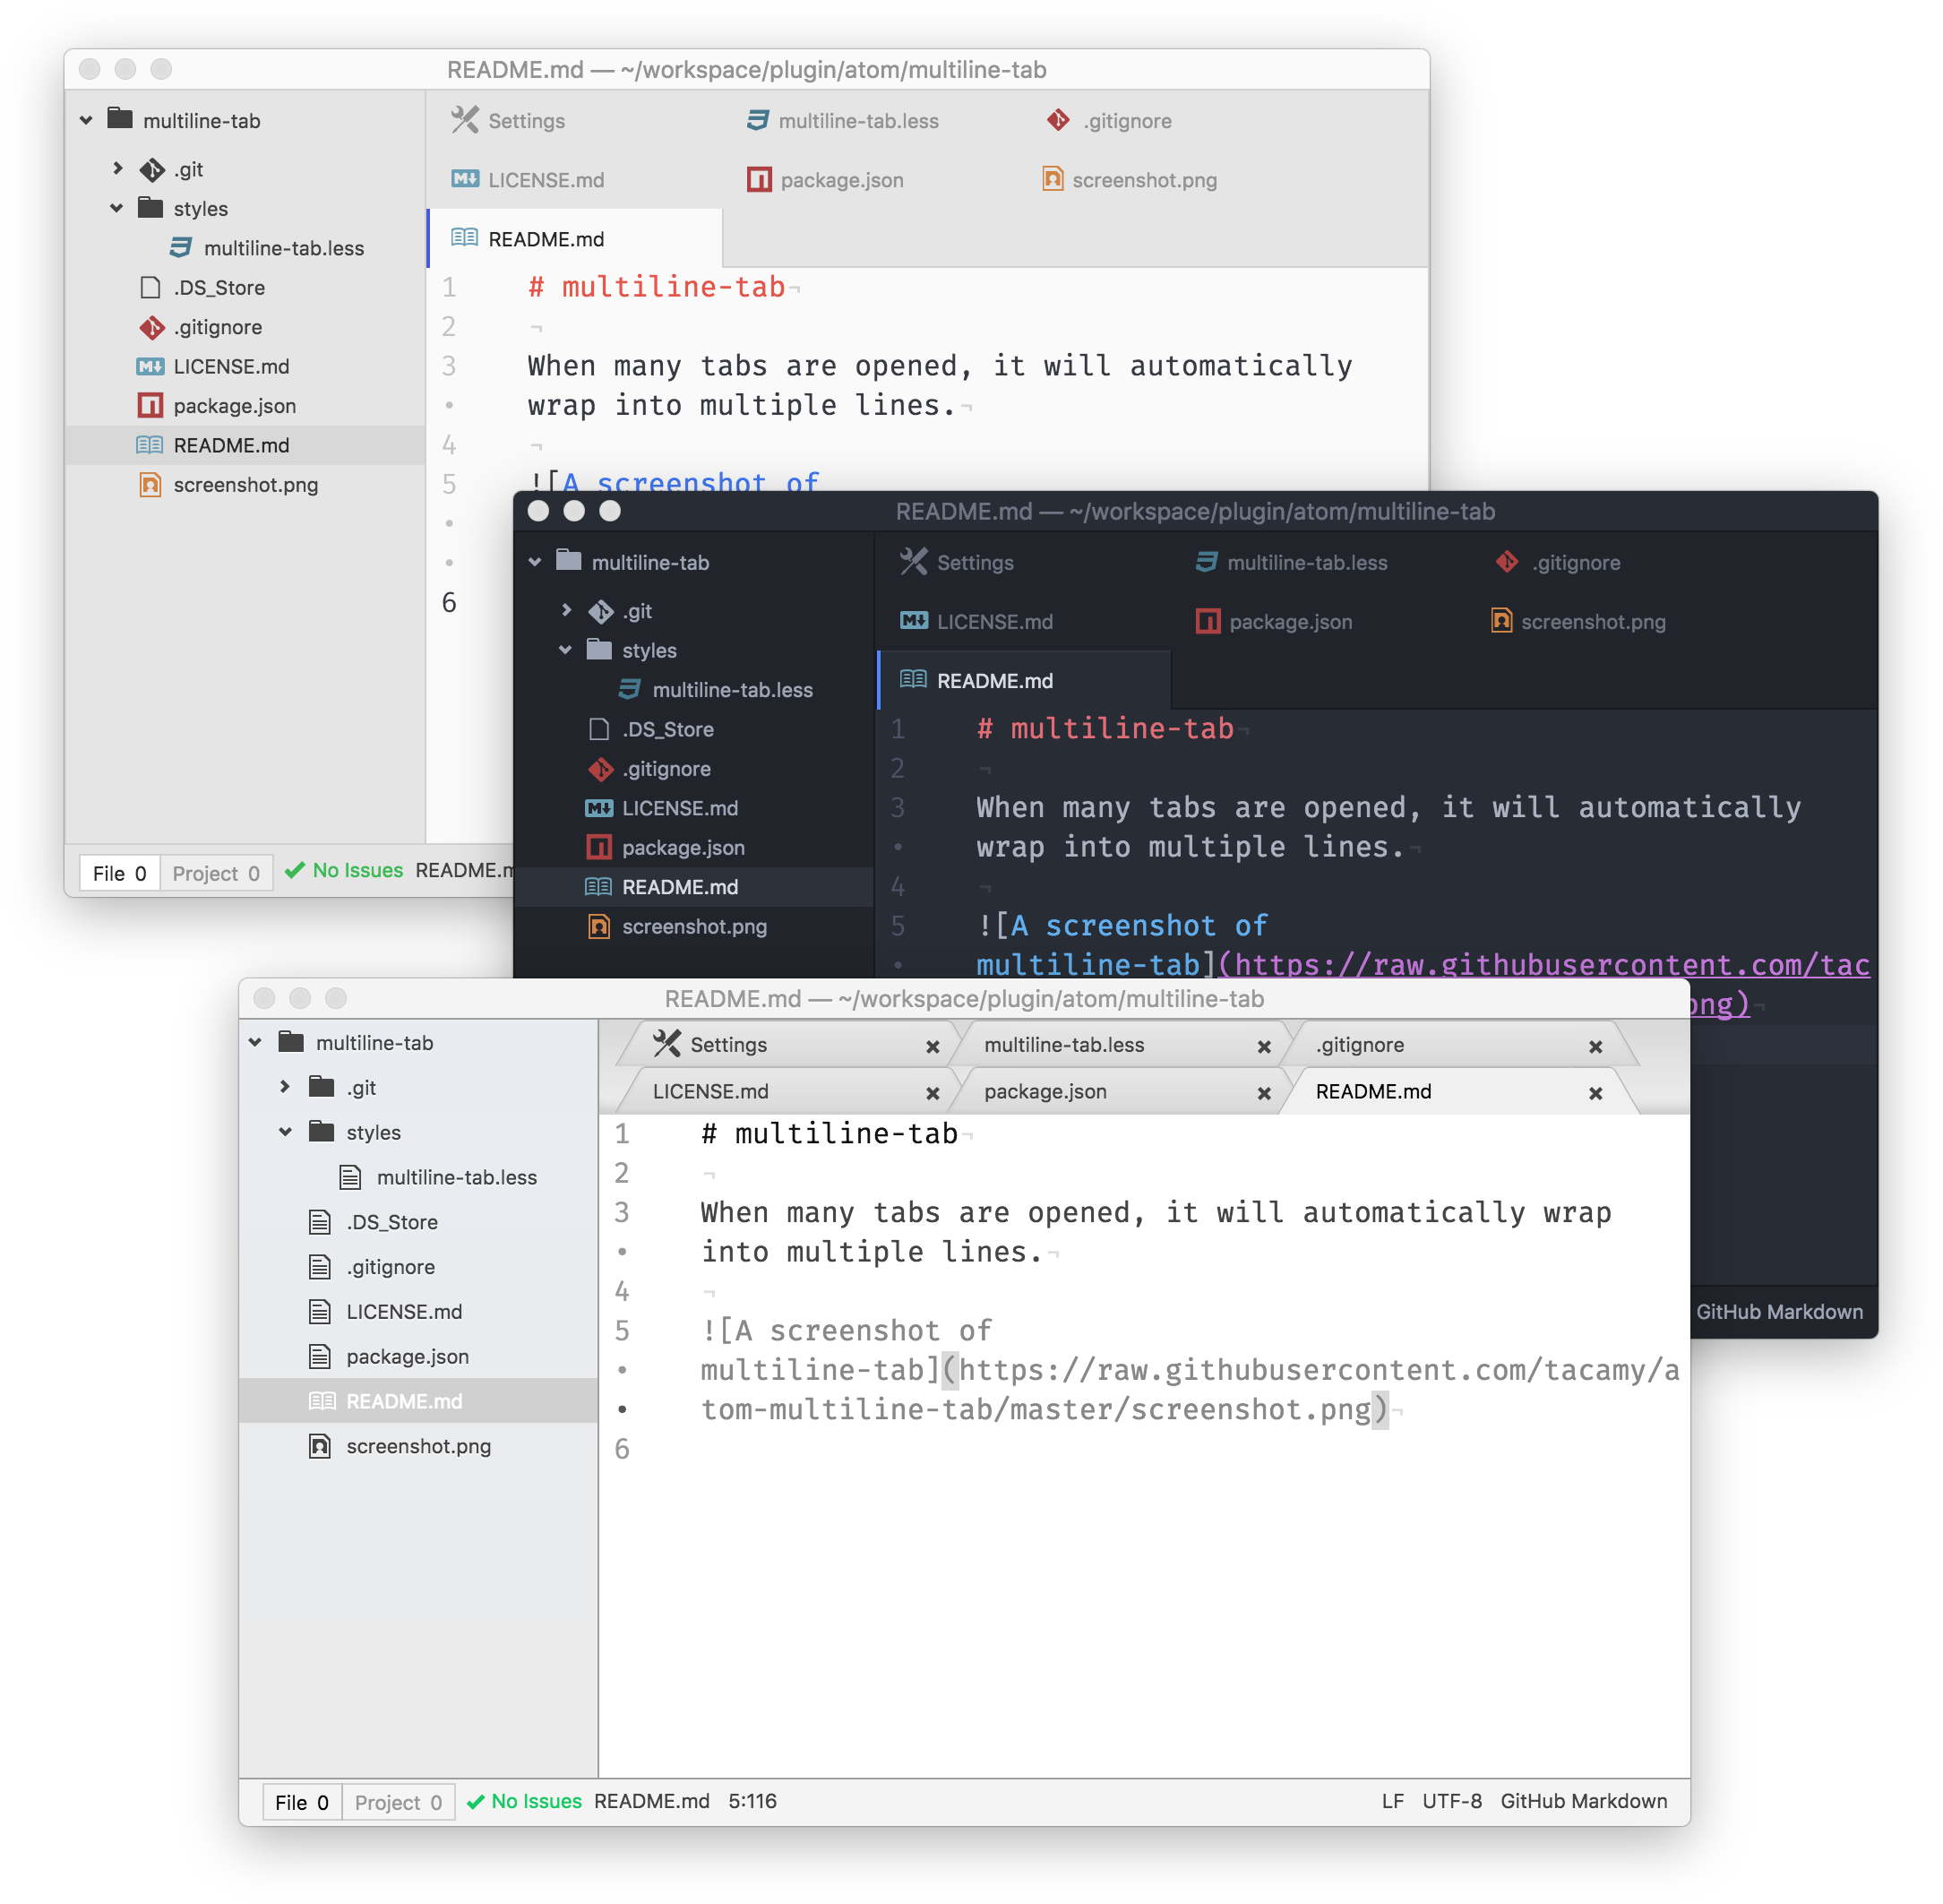Select screenshot.png in the bottom window's tree

click(418, 1446)
